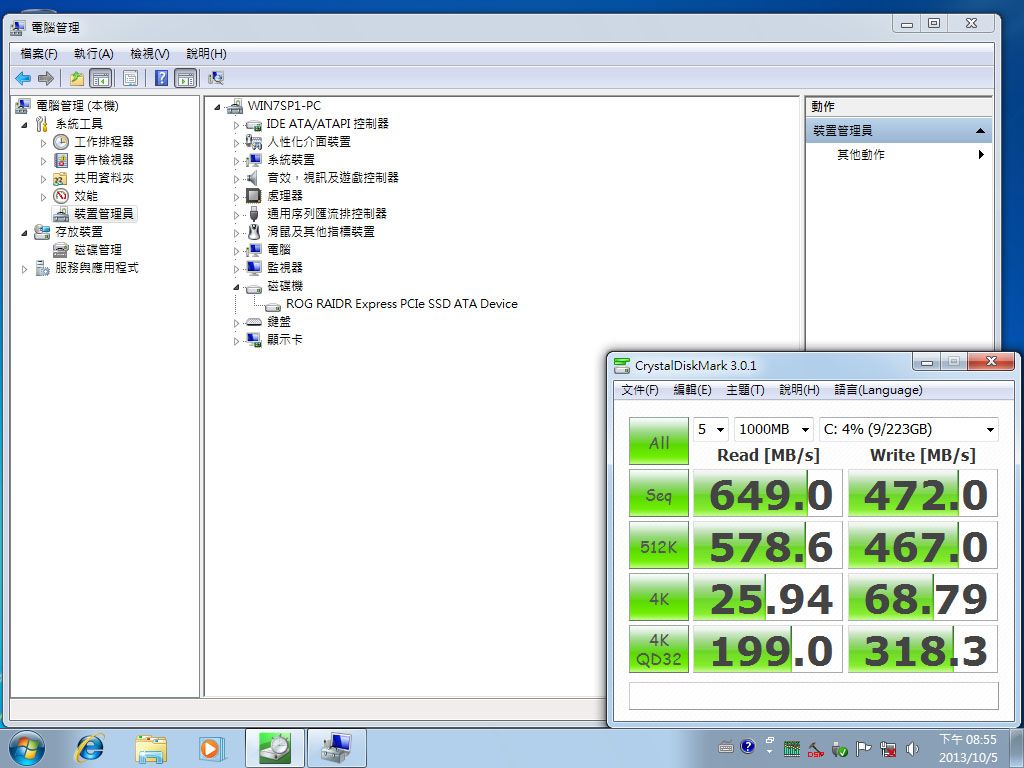This screenshot has width=1024, height=768.
Task: Expand the 服務與應用程式 tree node
Action: (24, 268)
